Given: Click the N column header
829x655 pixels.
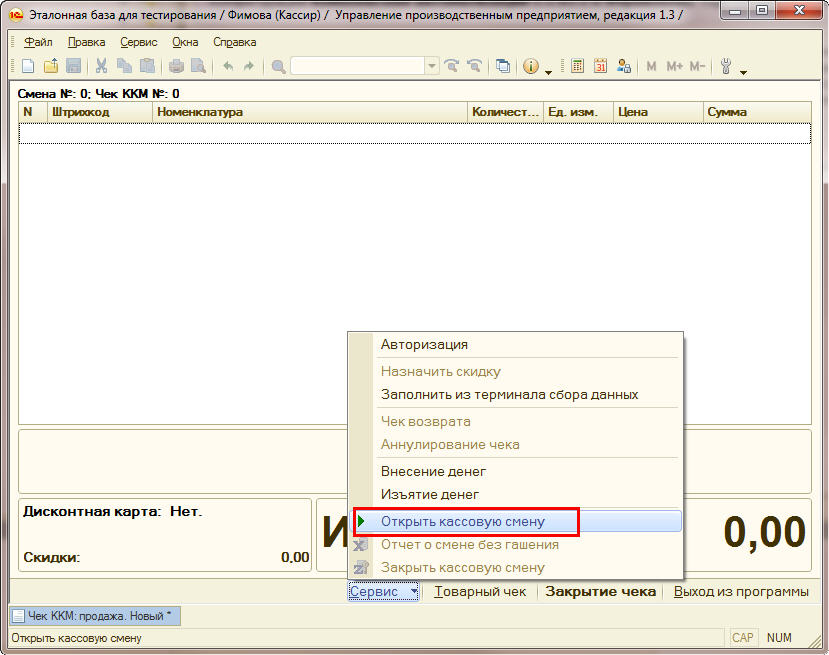Looking at the screenshot, I should point(33,112).
